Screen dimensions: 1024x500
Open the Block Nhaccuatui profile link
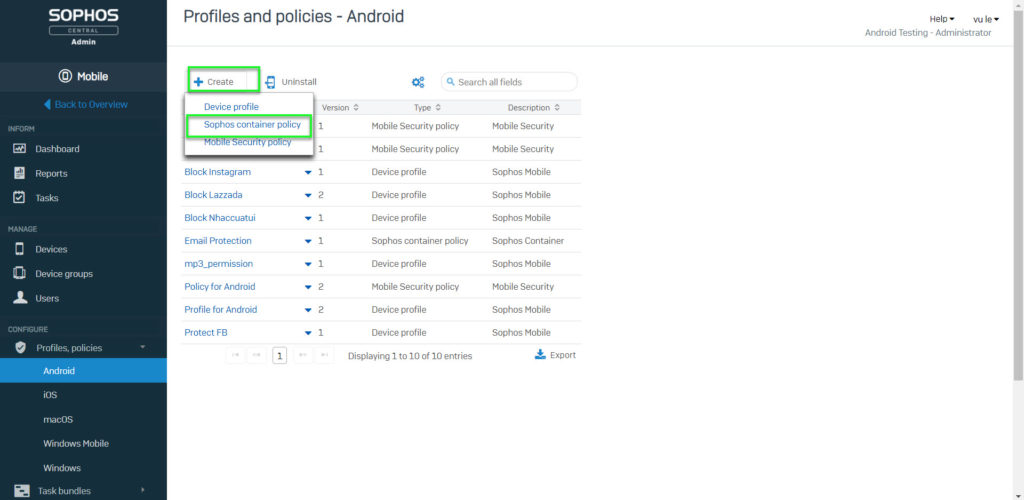pos(220,218)
